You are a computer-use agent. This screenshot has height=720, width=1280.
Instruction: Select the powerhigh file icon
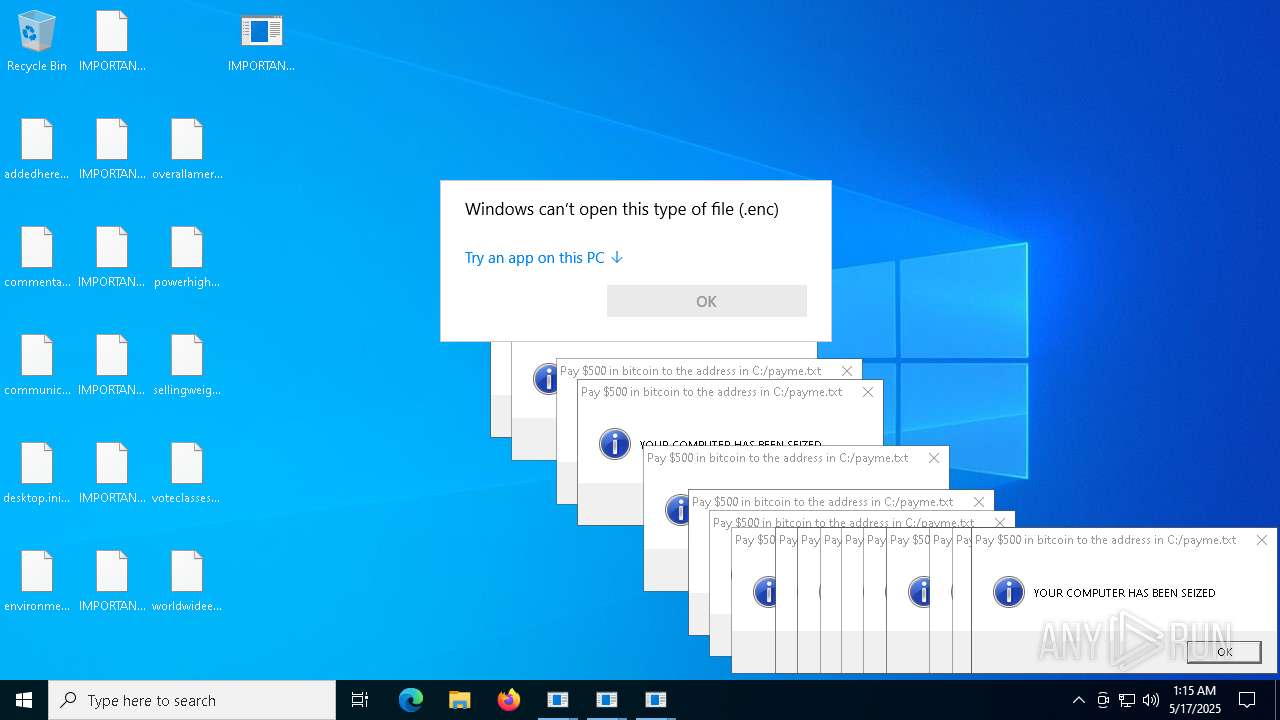(187, 258)
